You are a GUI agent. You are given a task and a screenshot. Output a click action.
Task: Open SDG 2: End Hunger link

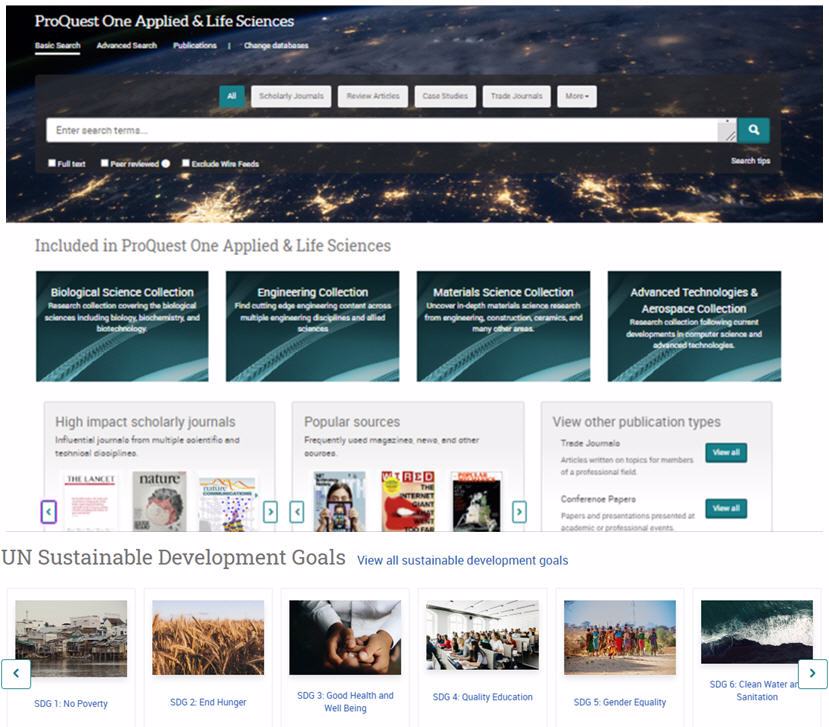coord(208,702)
